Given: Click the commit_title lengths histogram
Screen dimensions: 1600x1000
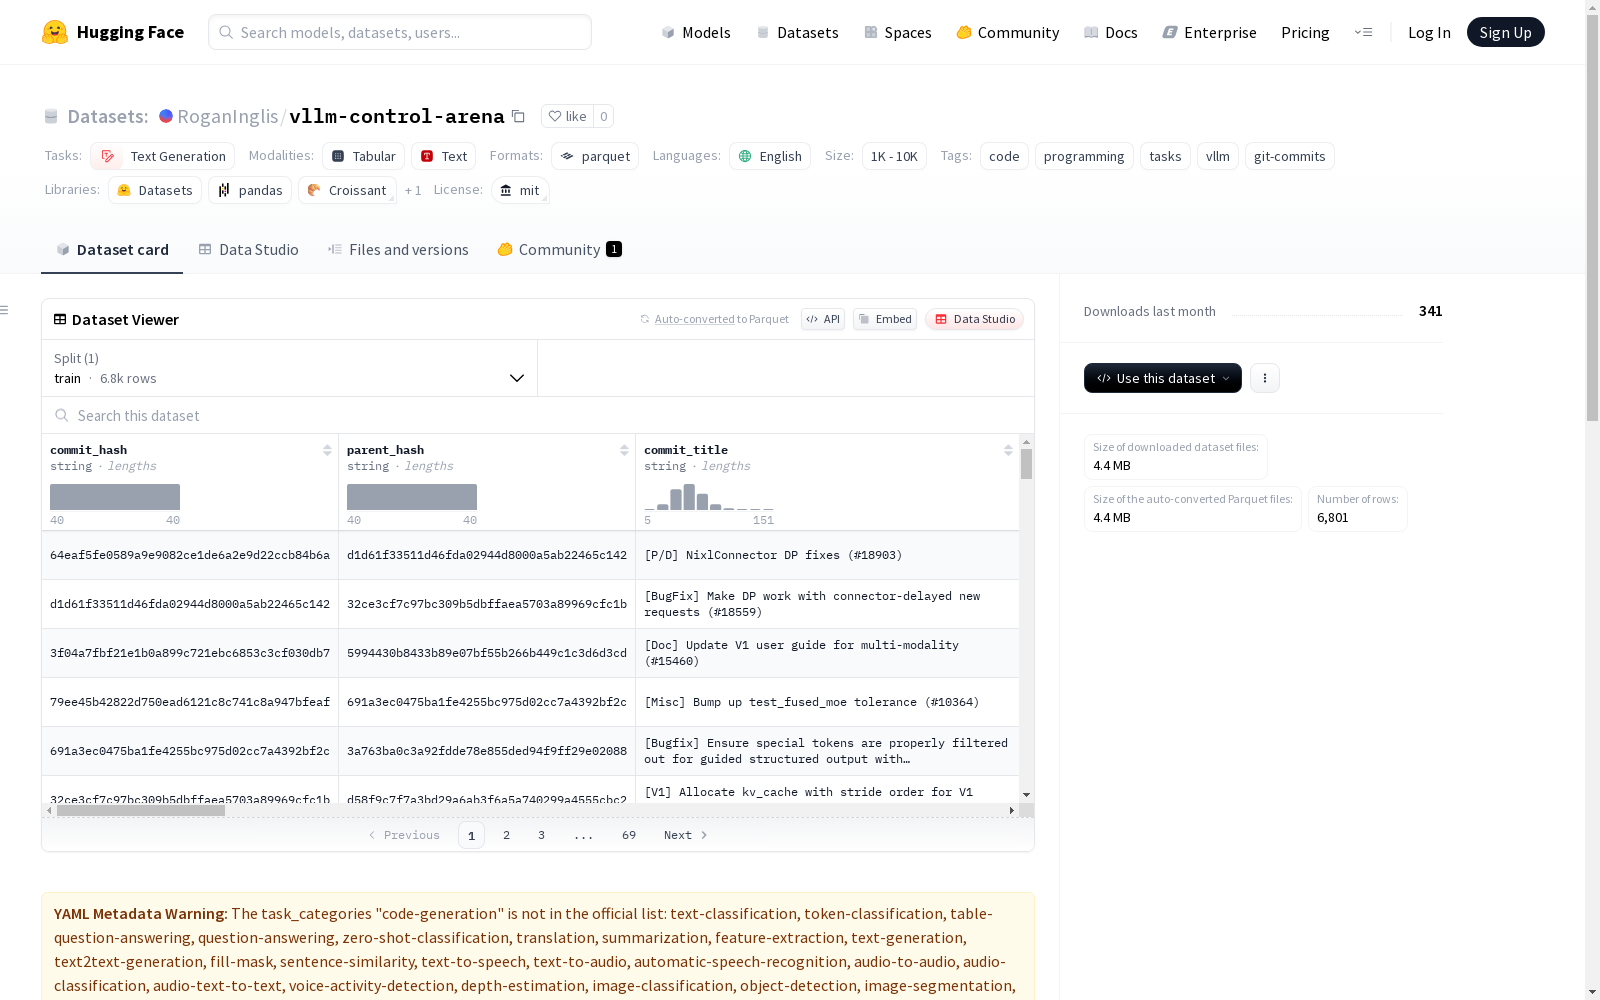Looking at the screenshot, I should (709, 496).
